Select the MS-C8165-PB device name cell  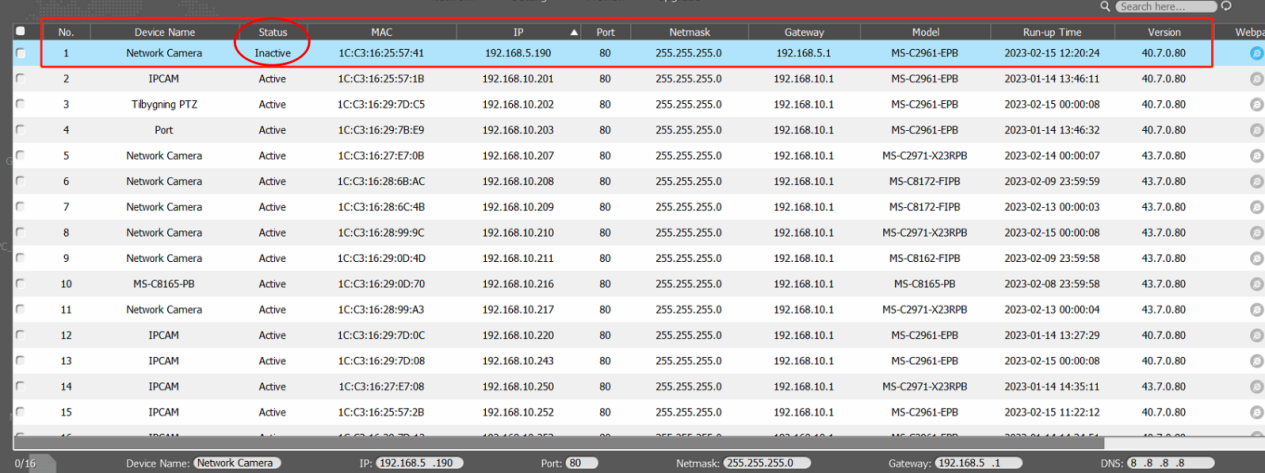[x=164, y=284]
